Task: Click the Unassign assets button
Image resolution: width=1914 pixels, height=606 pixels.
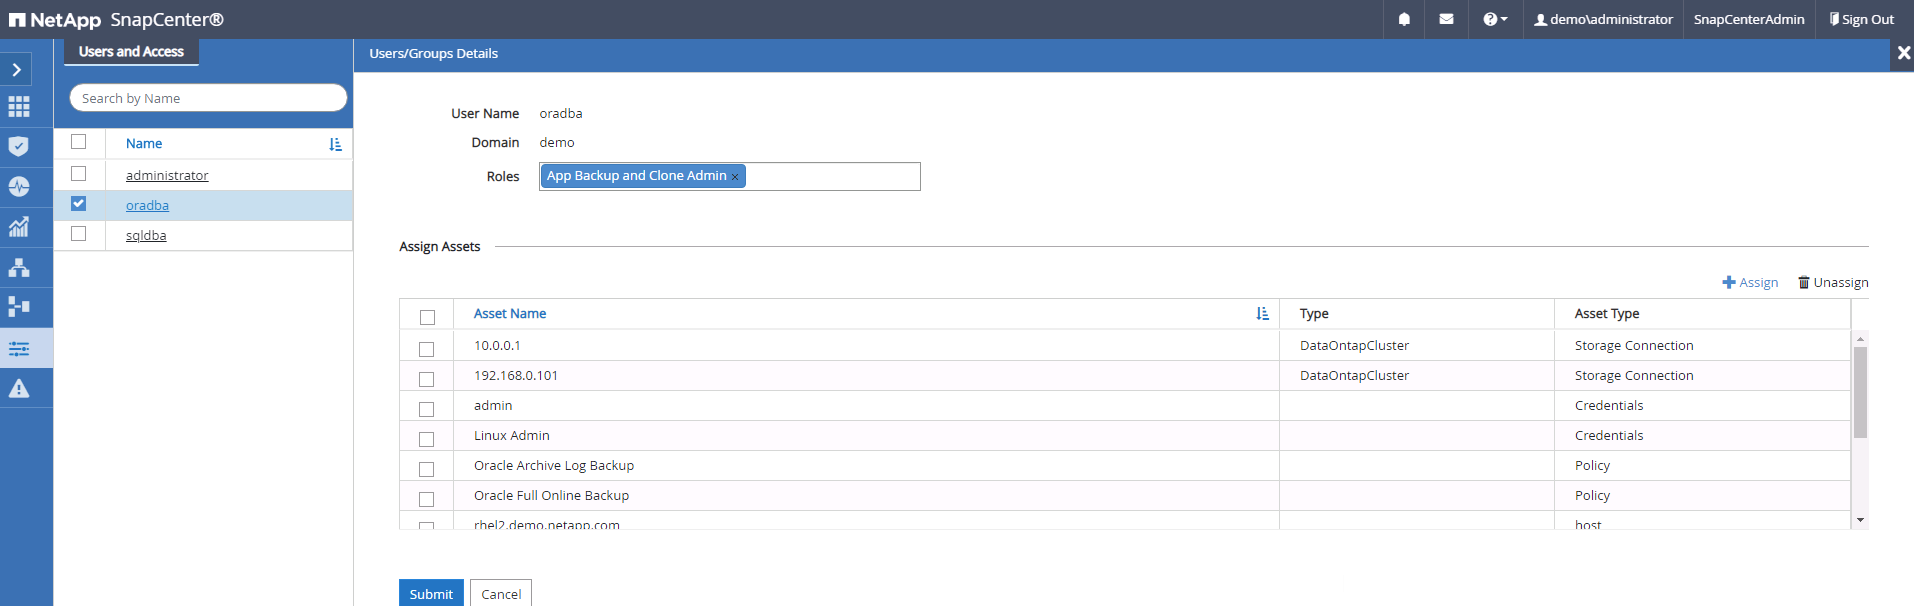Action: click(x=1833, y=283)
